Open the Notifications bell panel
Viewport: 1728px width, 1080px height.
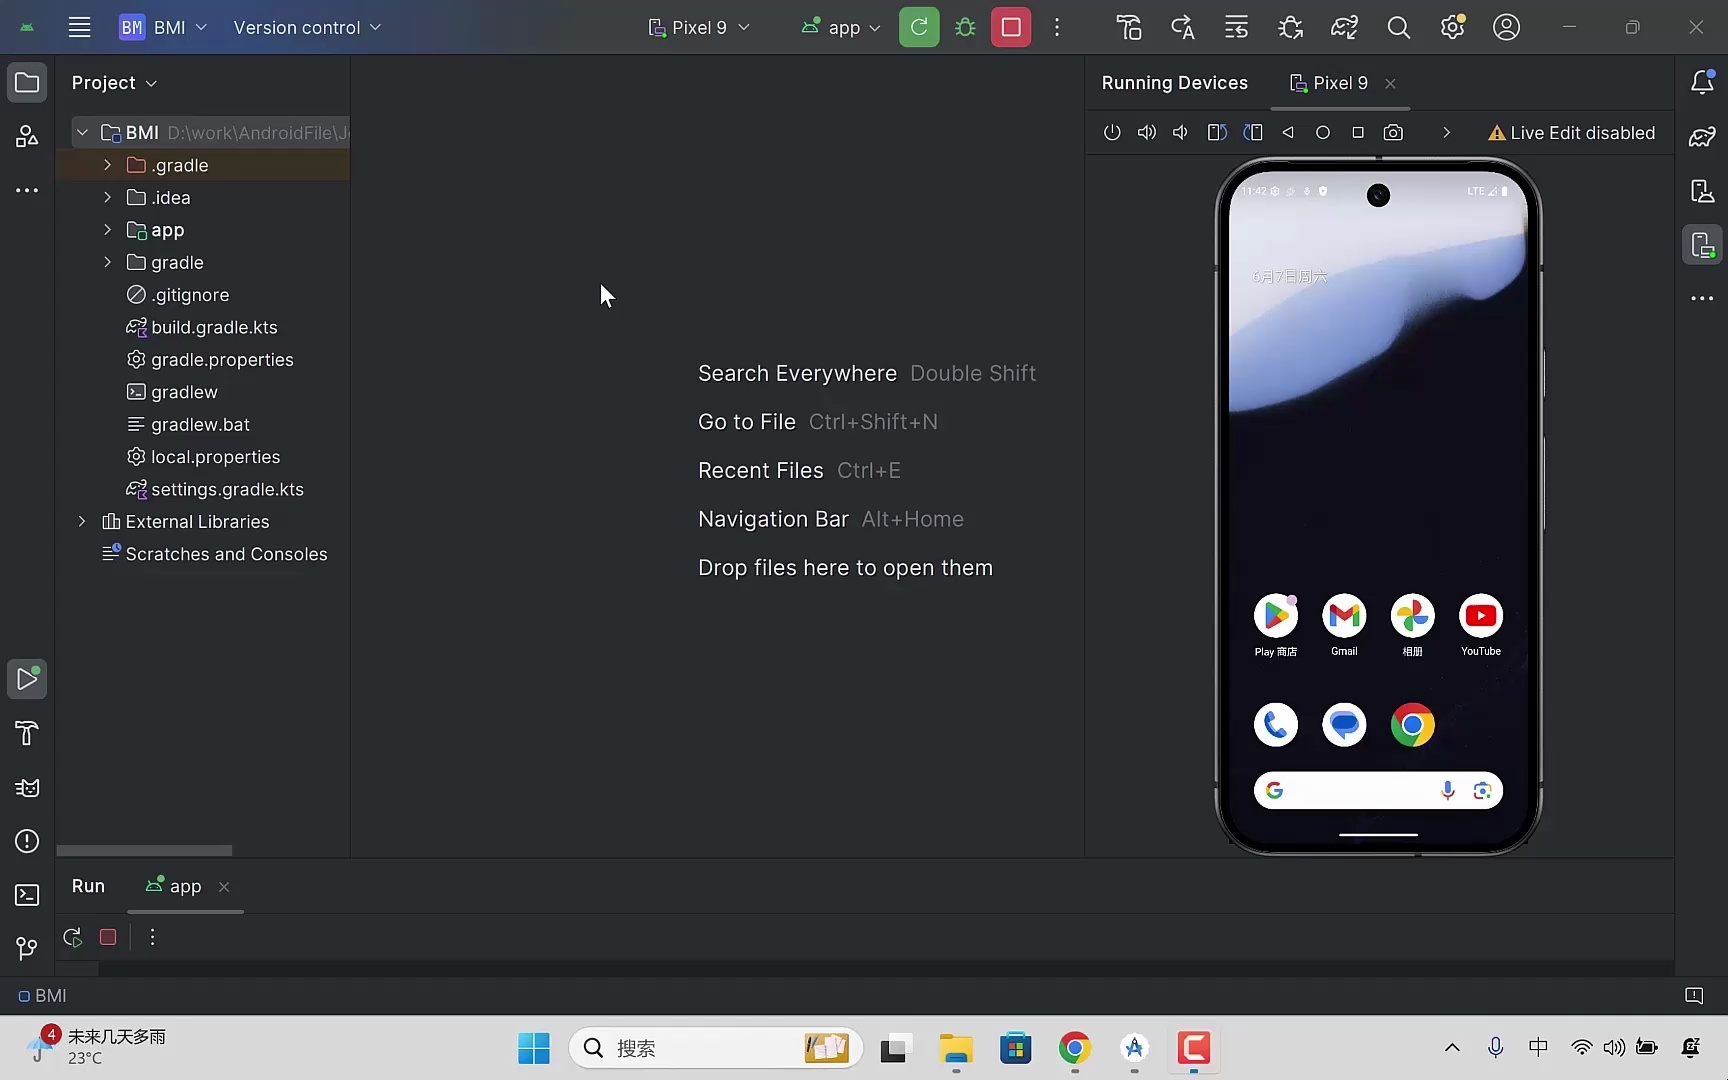click(1702, 82)
